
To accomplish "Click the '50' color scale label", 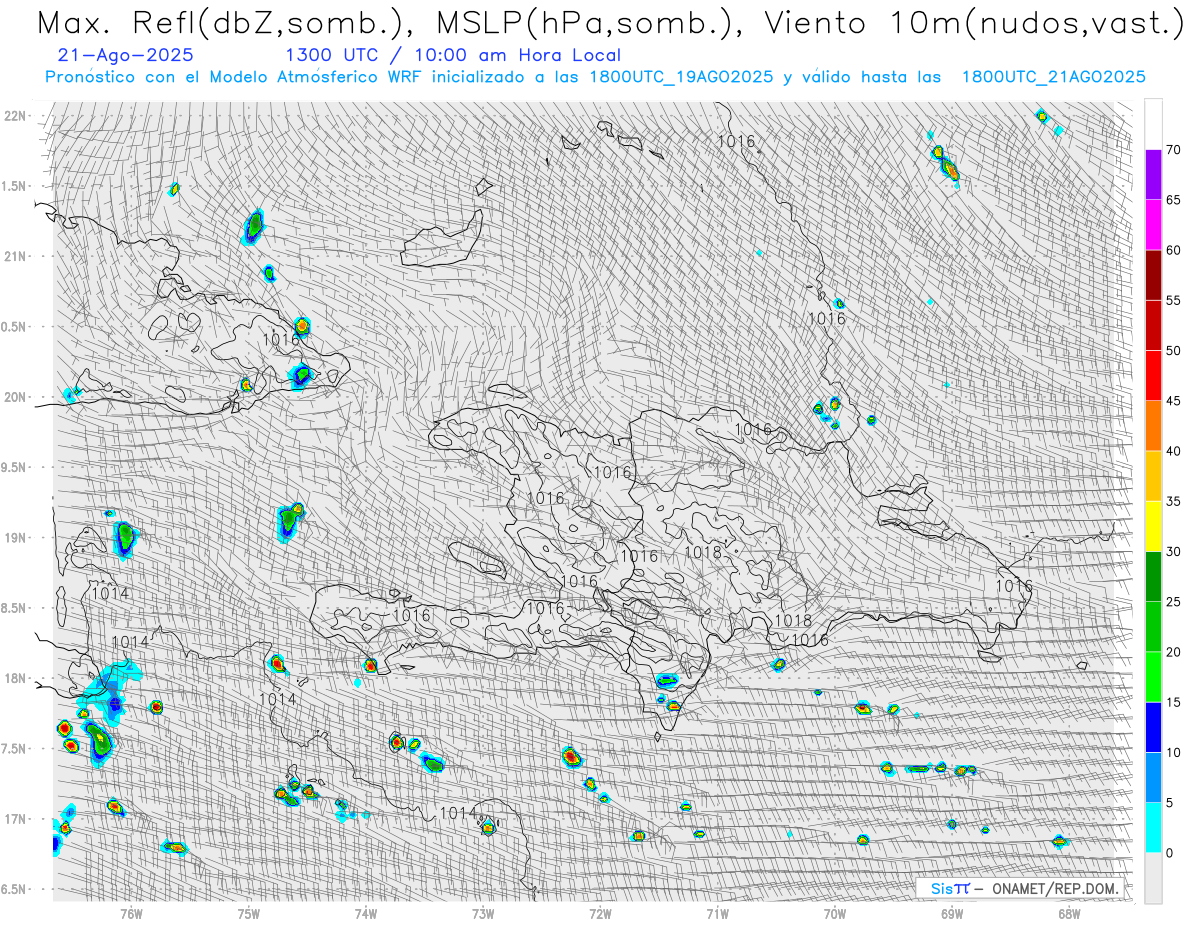I will coord(1174,351).
